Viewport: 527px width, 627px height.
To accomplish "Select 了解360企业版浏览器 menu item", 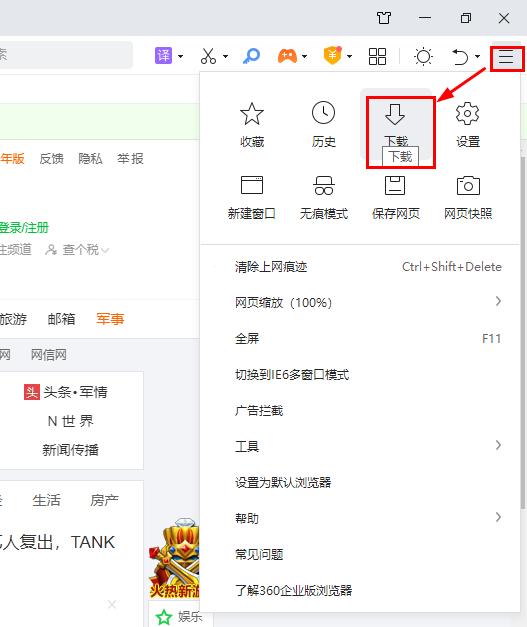I will pos(360,590).
